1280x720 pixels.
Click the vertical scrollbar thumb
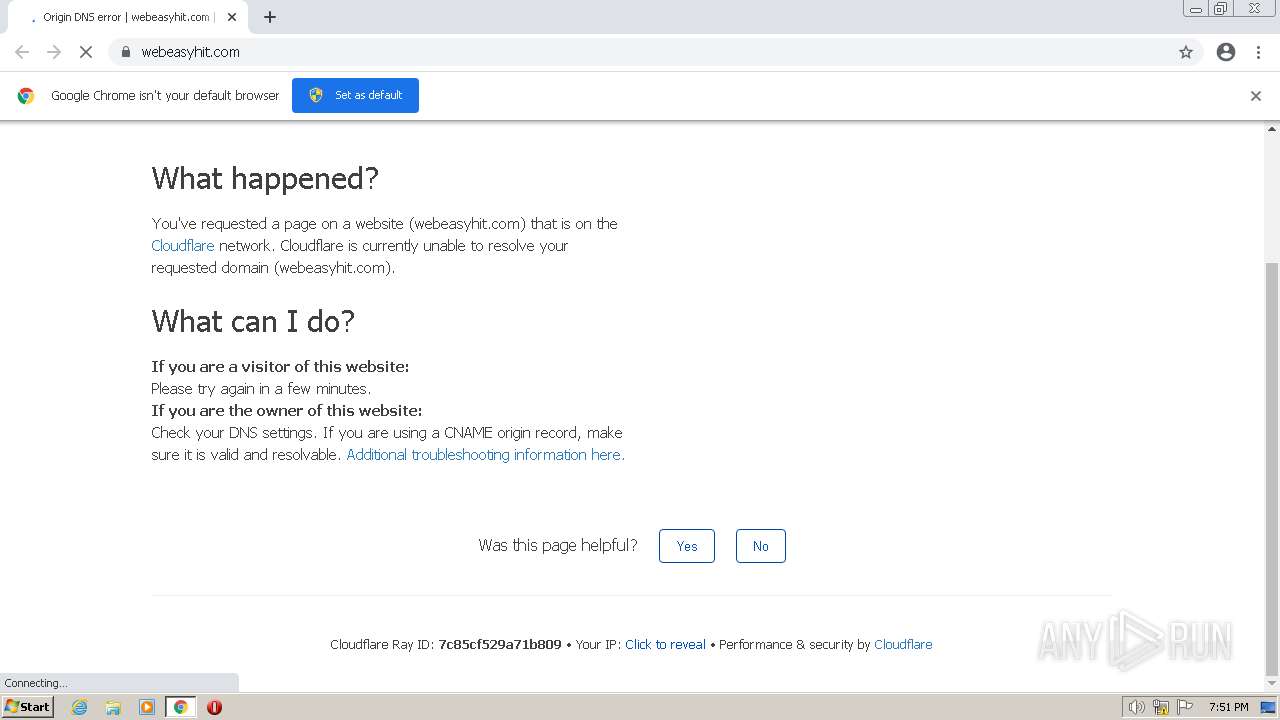[x=1272, y=468]
